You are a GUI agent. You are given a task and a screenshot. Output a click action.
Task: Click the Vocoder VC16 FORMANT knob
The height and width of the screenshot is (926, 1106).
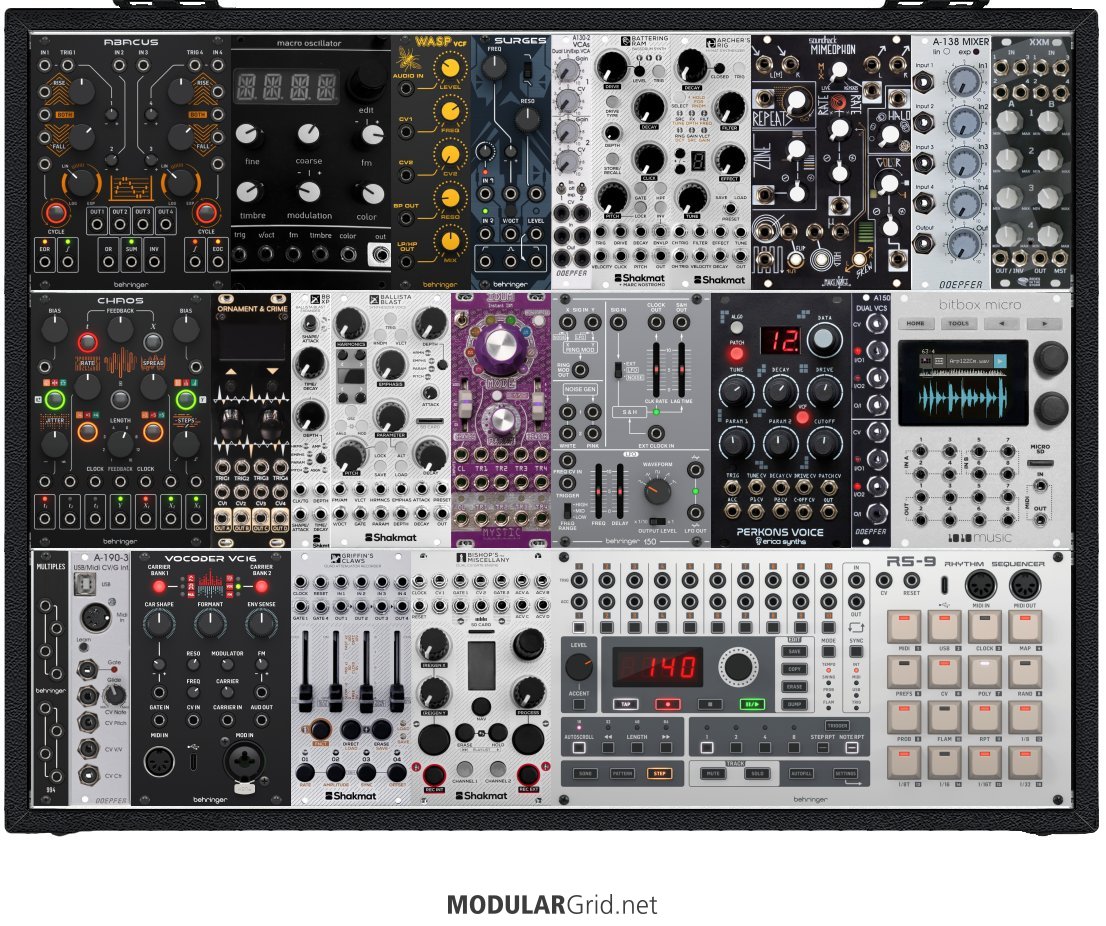[x=209, y=625]
